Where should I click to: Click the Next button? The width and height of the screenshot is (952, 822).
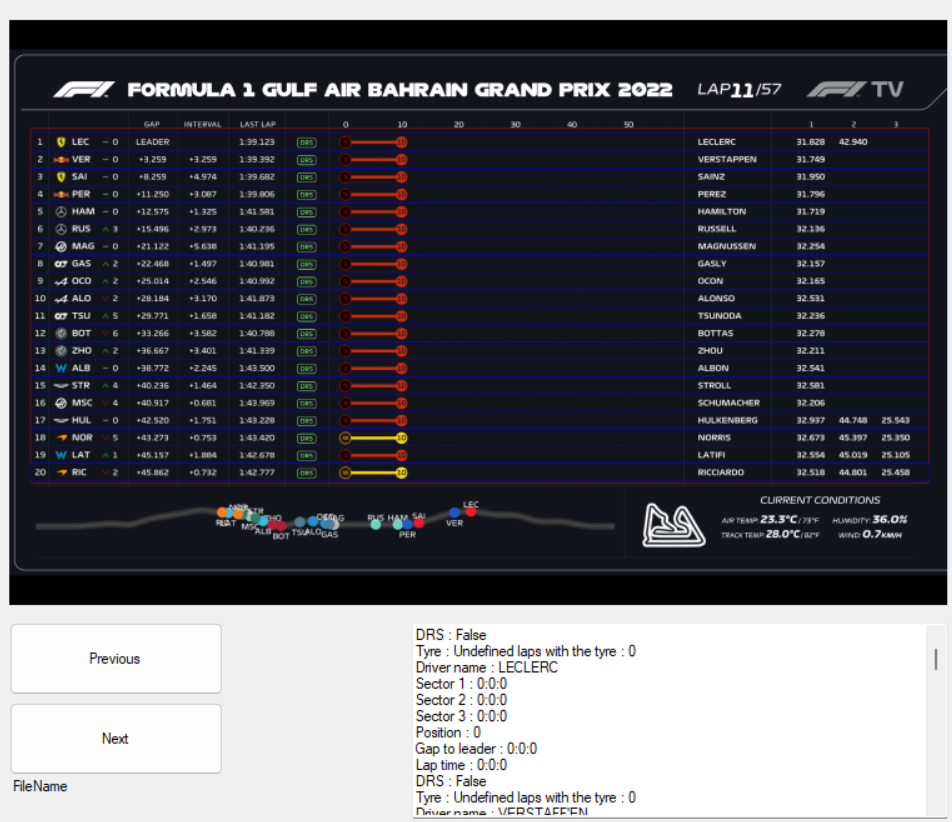(115, 739)
